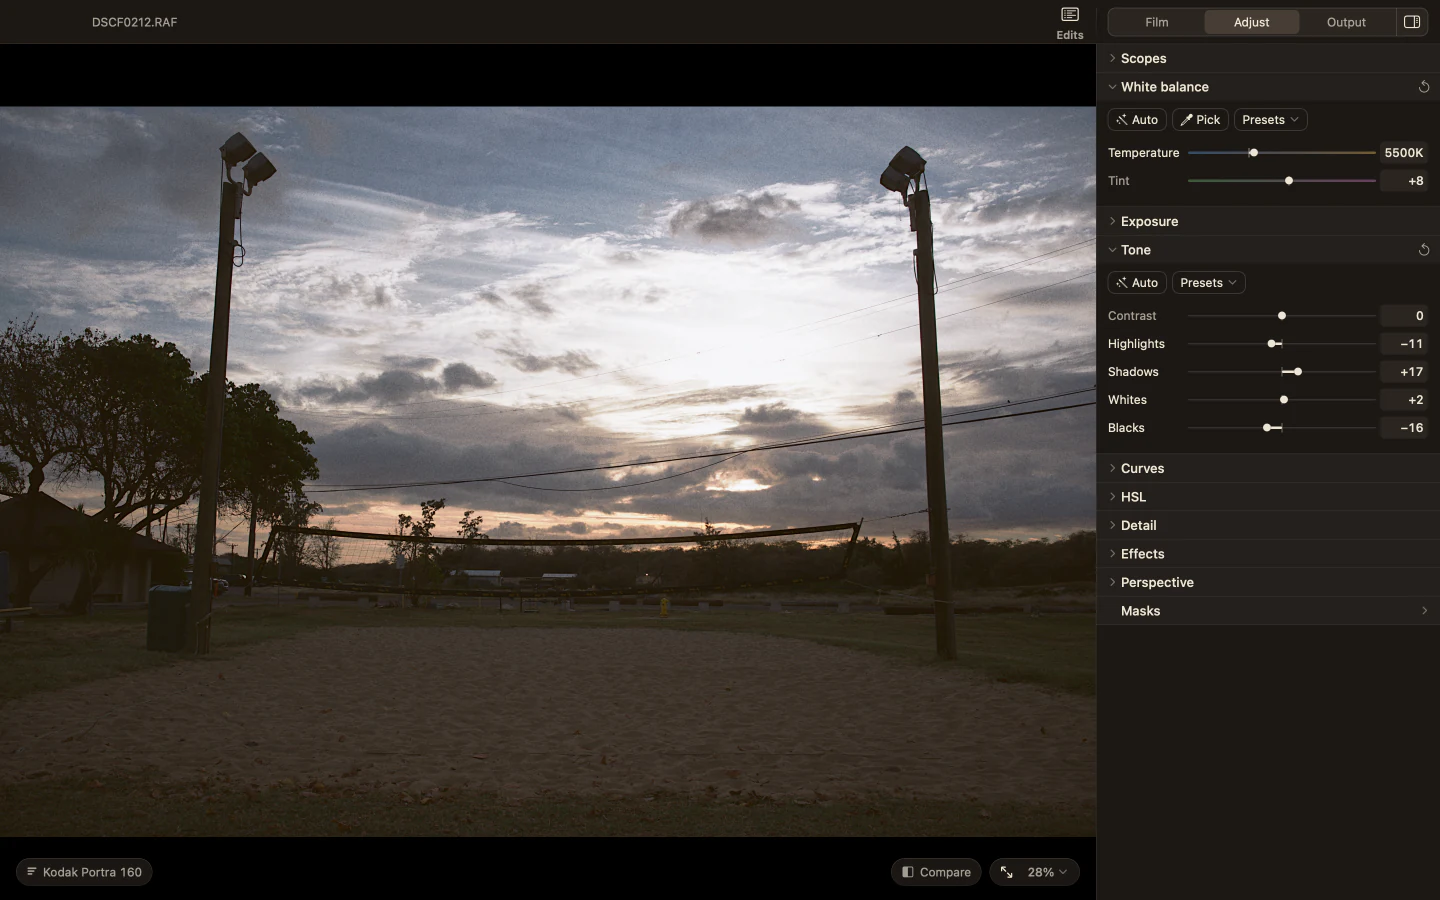This screenshot has height=900, width=1440.
Task: Open the Edits history panel
Action: [x=1069, y=22]
